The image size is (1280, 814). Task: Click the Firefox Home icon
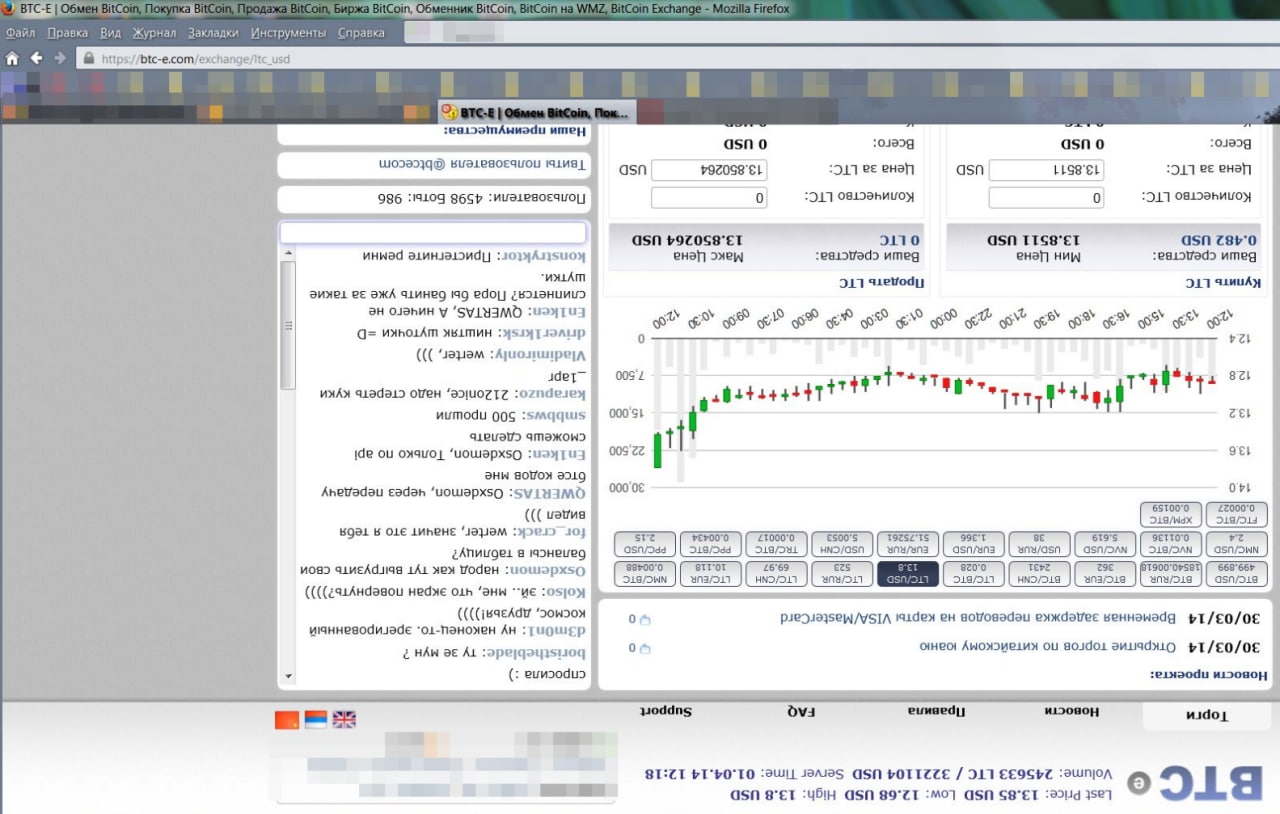[12, 58]
